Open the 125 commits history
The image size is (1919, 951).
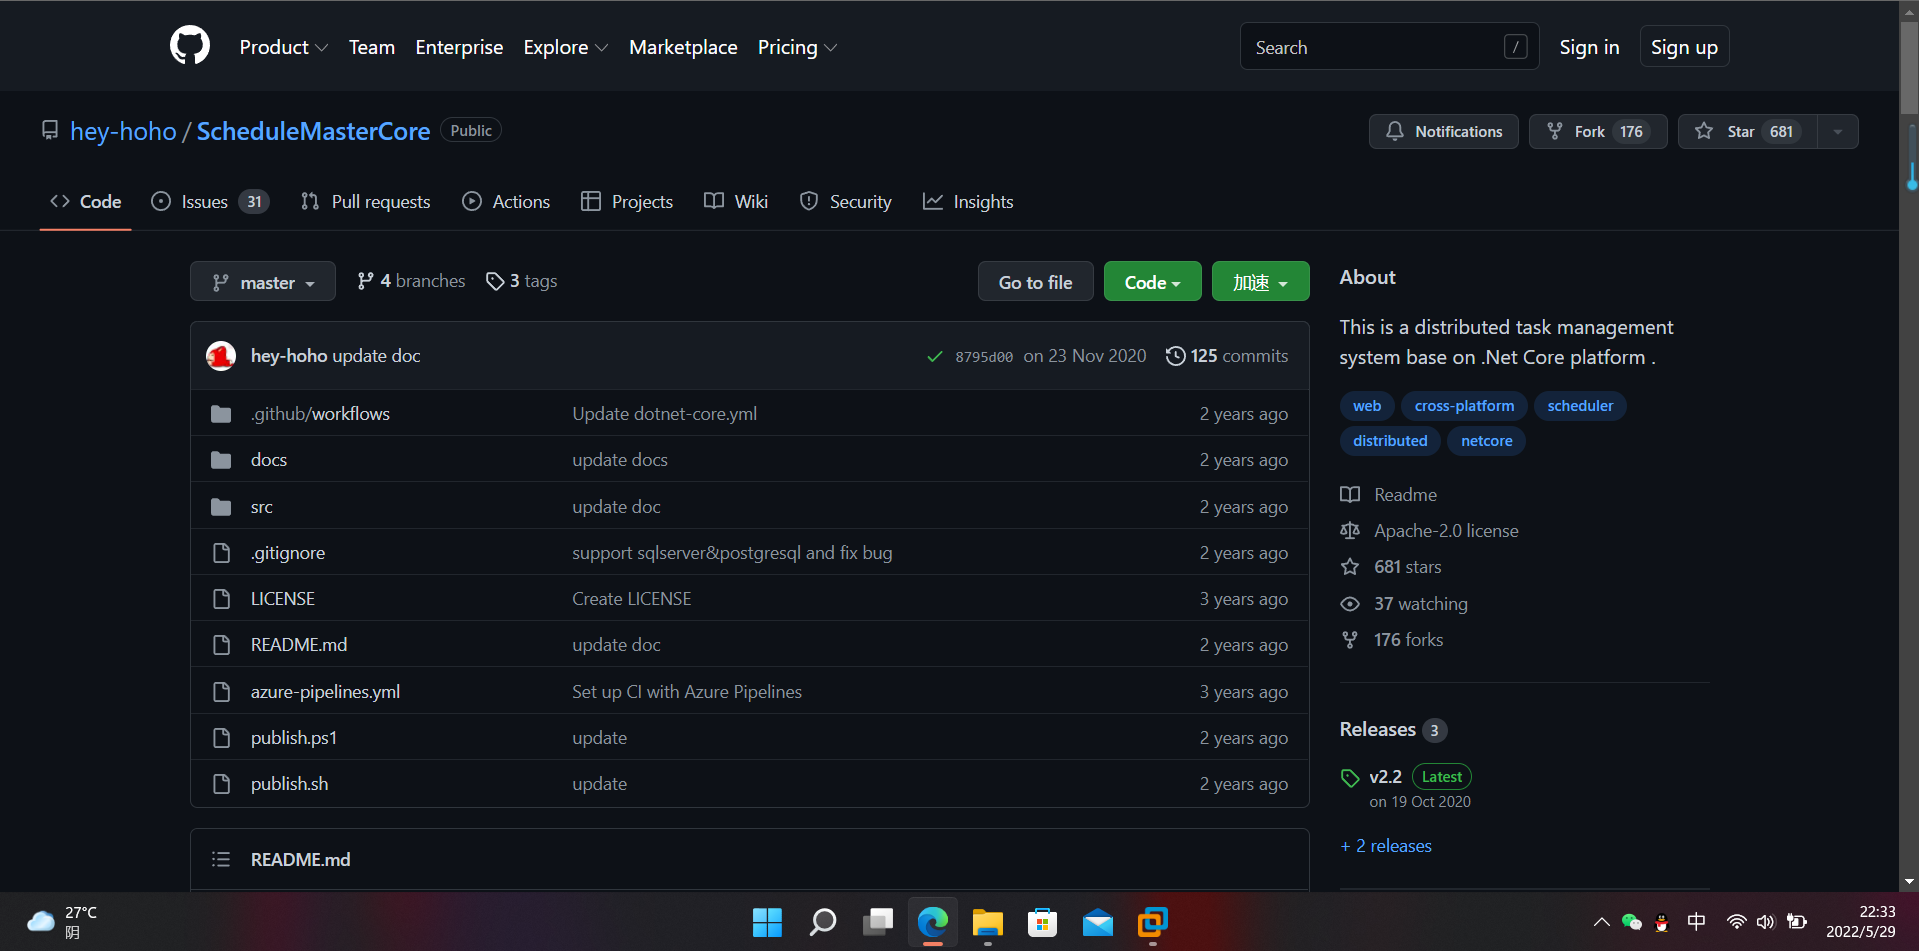1227,357
